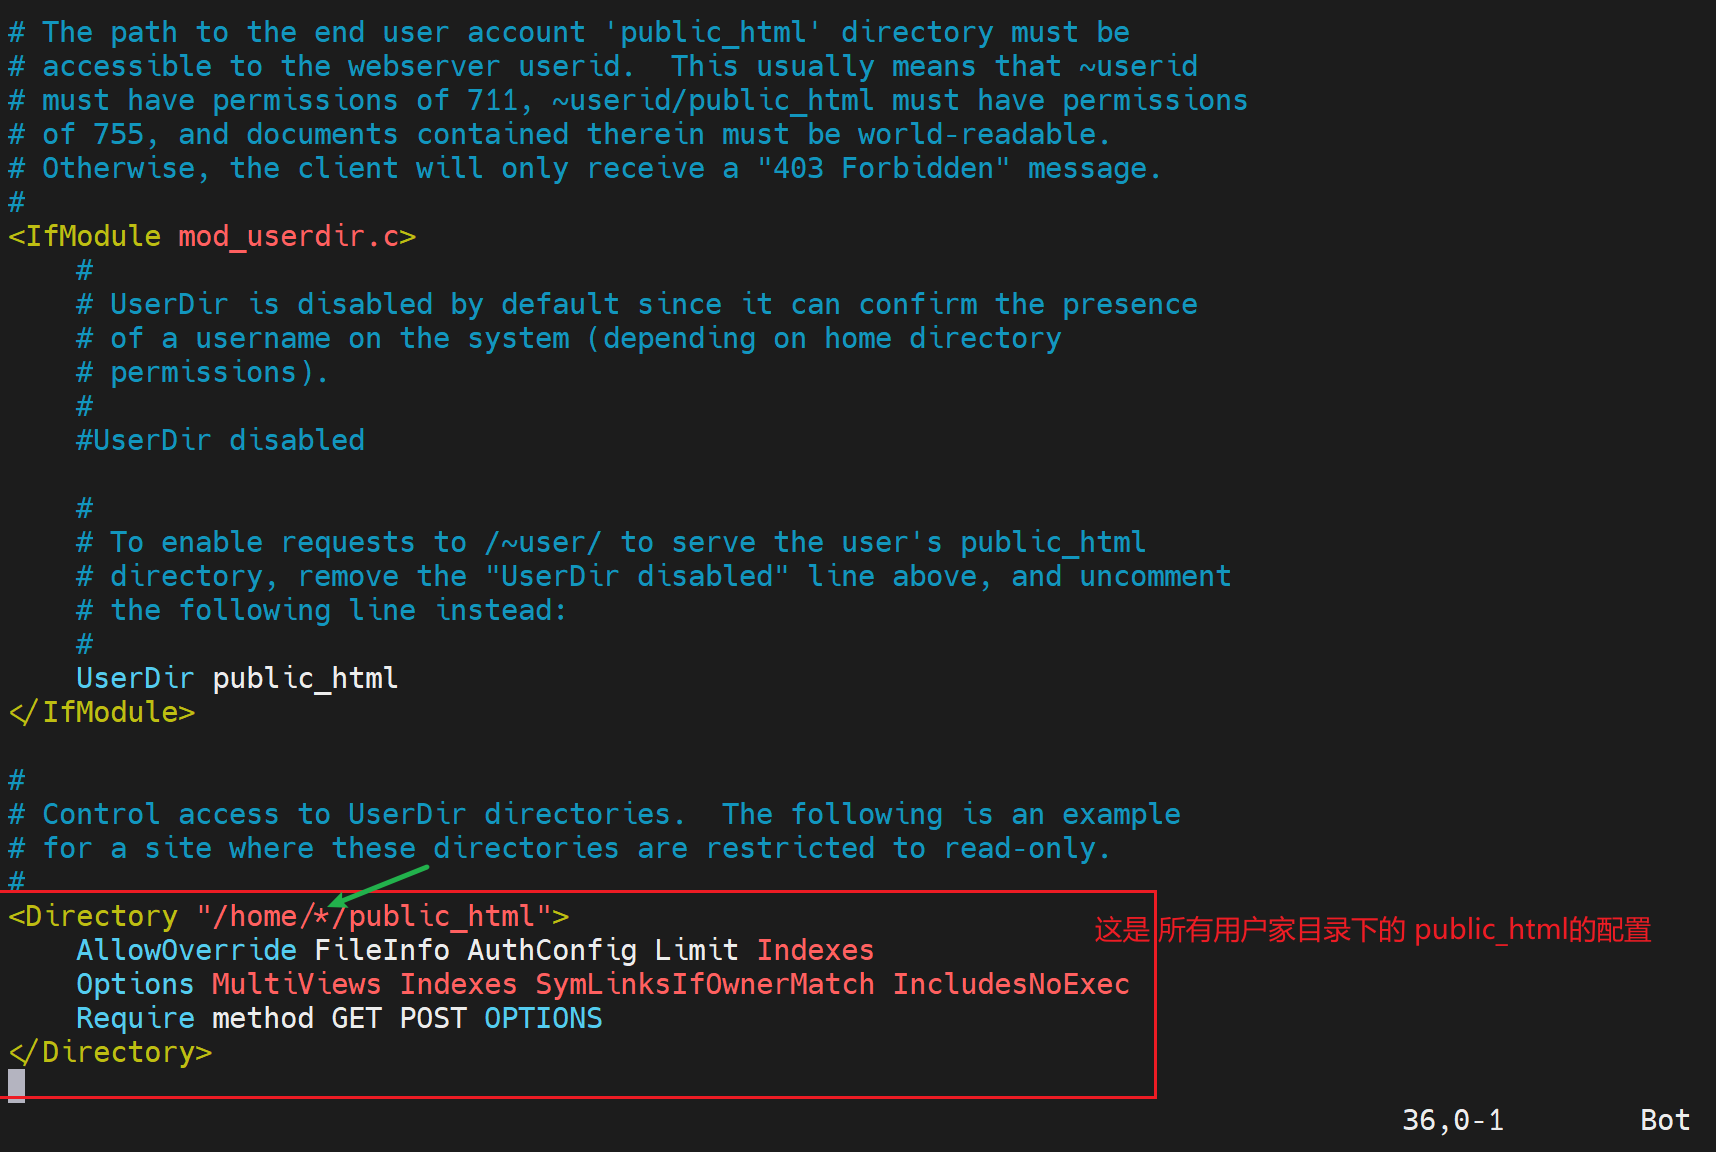Click the commented '#UserDir disabled' line
The image size is (1716, 1152).
220,441
